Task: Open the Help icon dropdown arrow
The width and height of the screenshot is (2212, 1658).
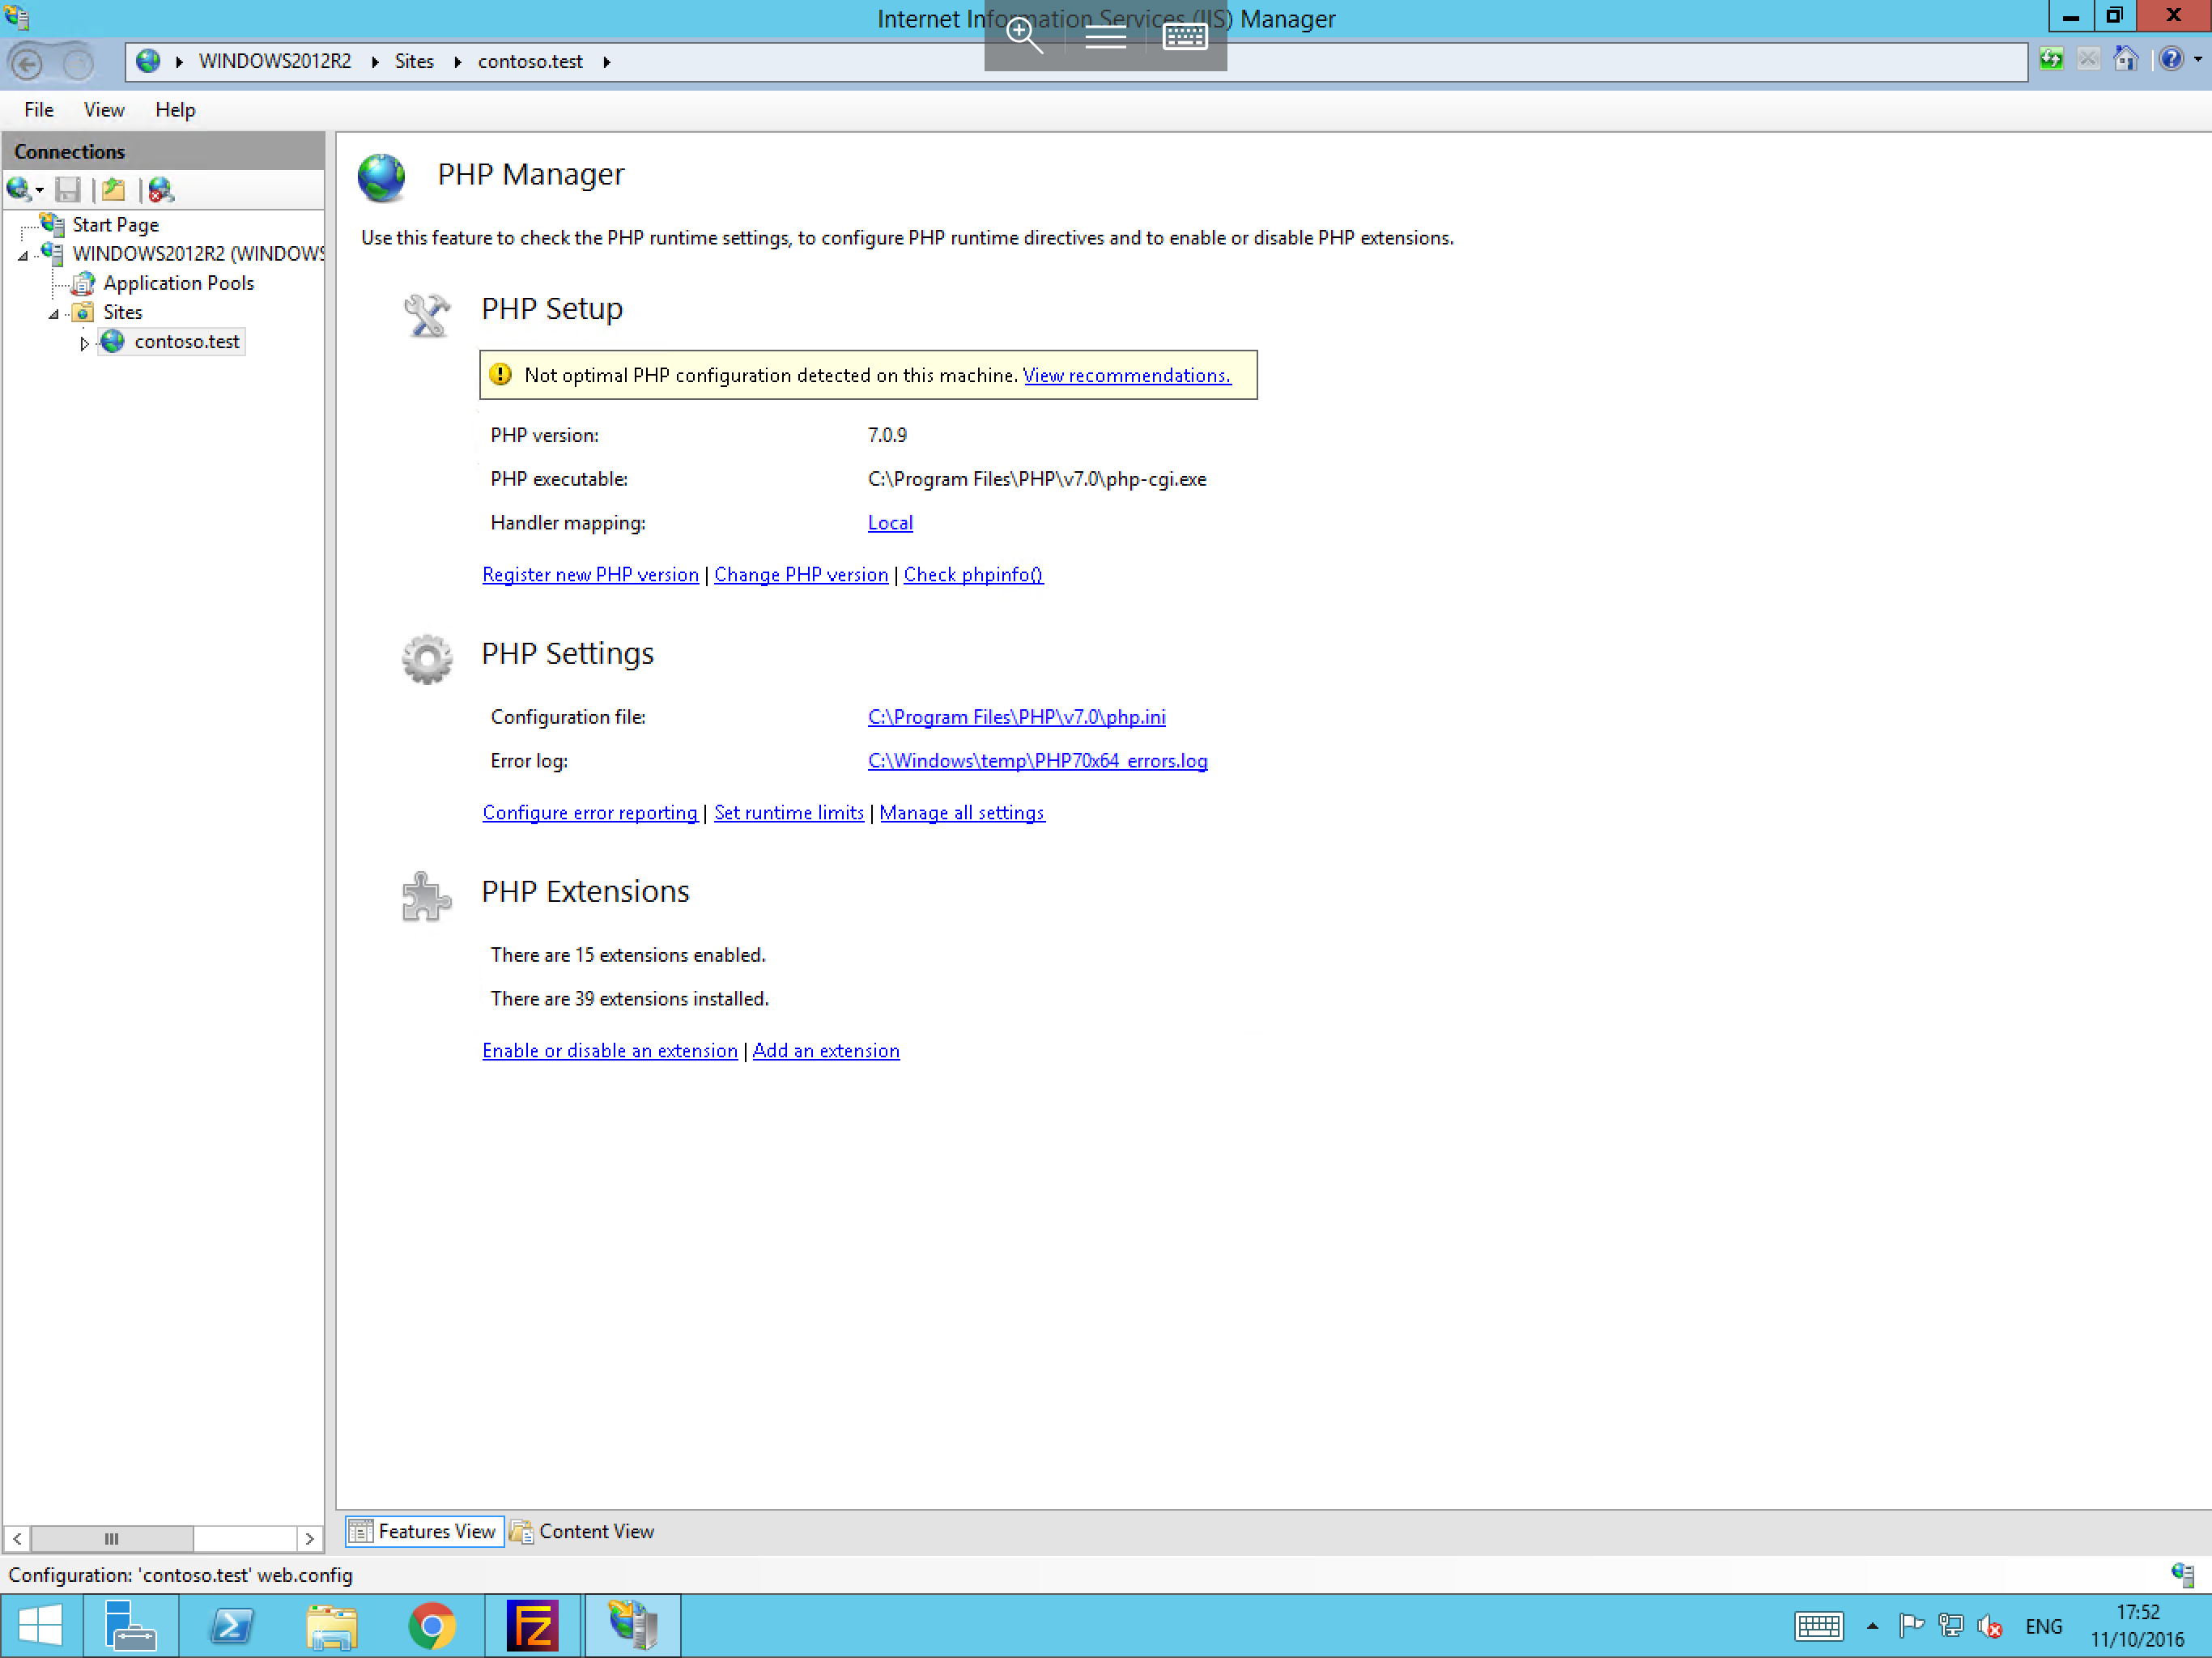Action: [x=2197, y=60]
